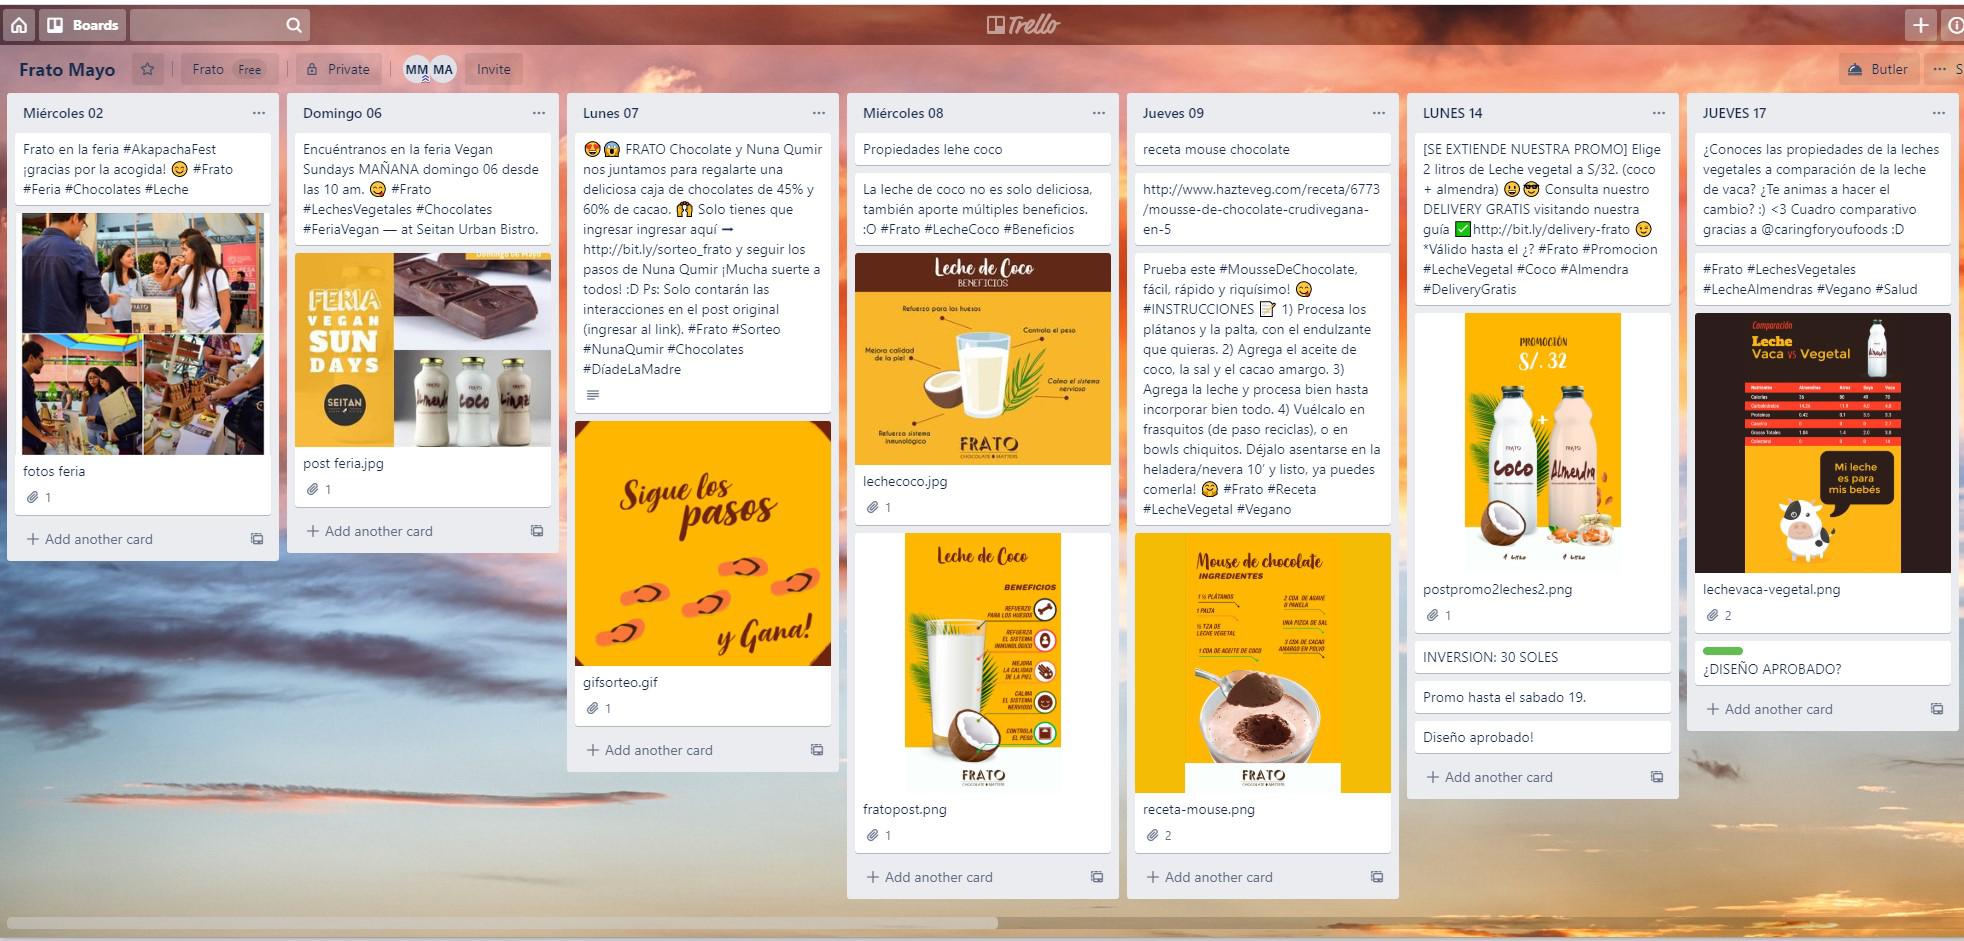Open the 'receta mouse chocolate' card
The image size is (1964, 941).
[1263, 149]
